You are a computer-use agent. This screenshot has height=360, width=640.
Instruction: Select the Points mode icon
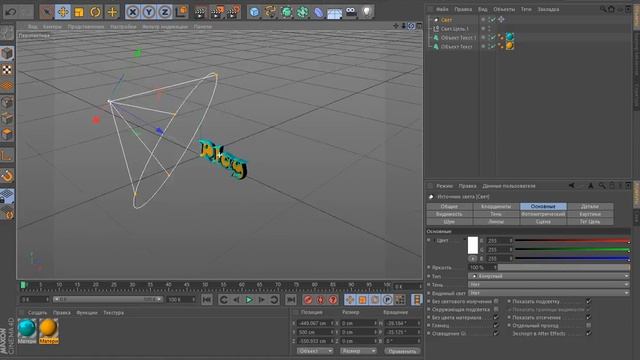7,102
